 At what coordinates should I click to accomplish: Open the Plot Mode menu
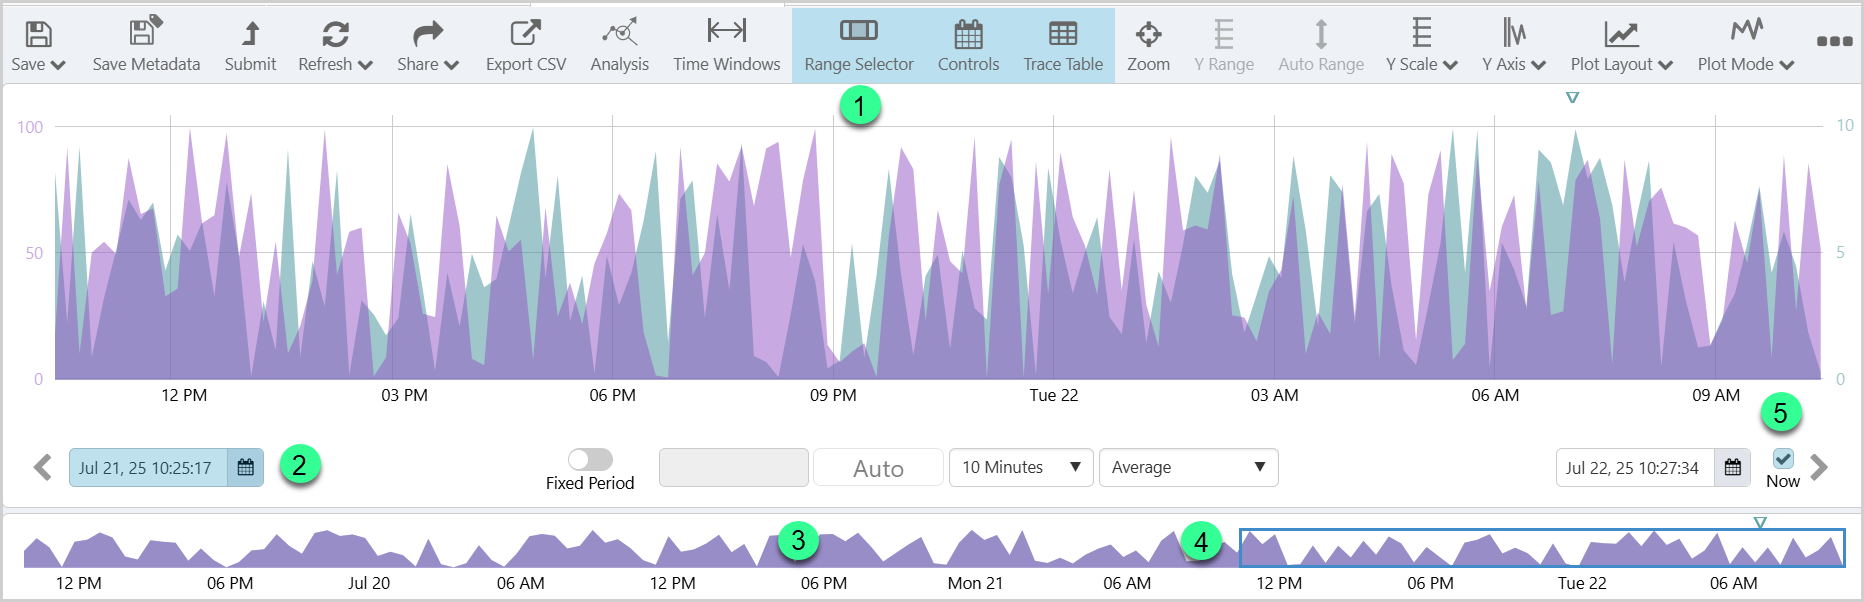point(1745,46)
